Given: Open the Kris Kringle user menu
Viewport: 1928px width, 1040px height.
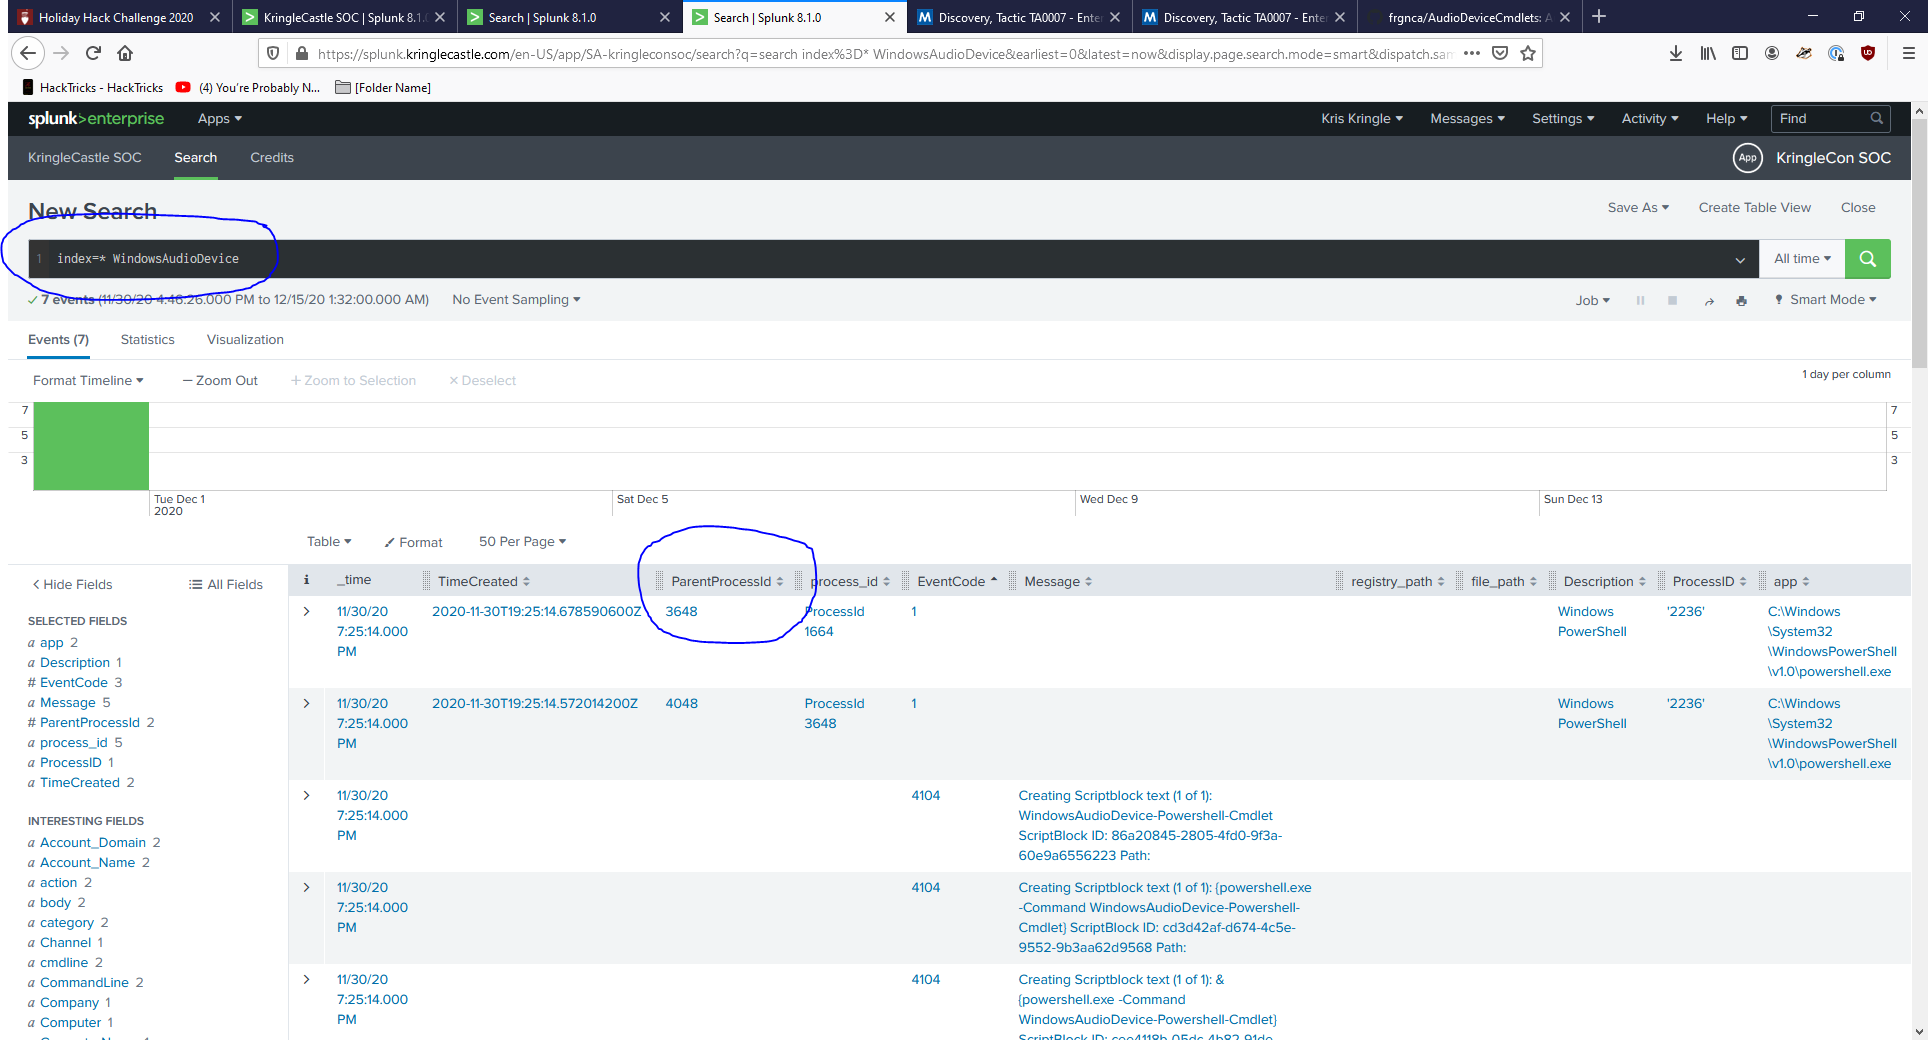Looking at the screenshot, I should (x=1362, y=119).
